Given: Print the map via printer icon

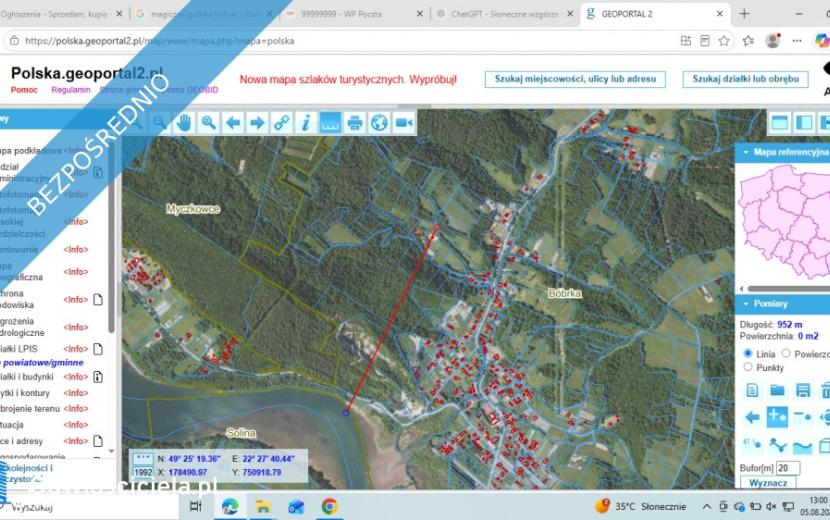Looking at the screenshot, I should point(355,123).
